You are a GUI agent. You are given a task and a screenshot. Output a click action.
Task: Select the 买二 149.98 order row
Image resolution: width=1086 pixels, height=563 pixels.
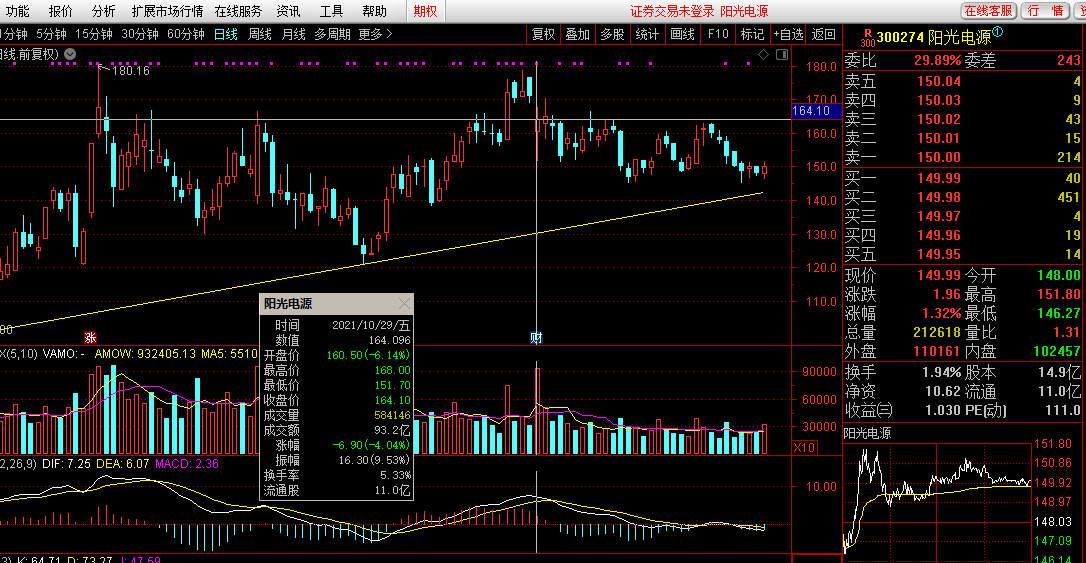point(963,197)
